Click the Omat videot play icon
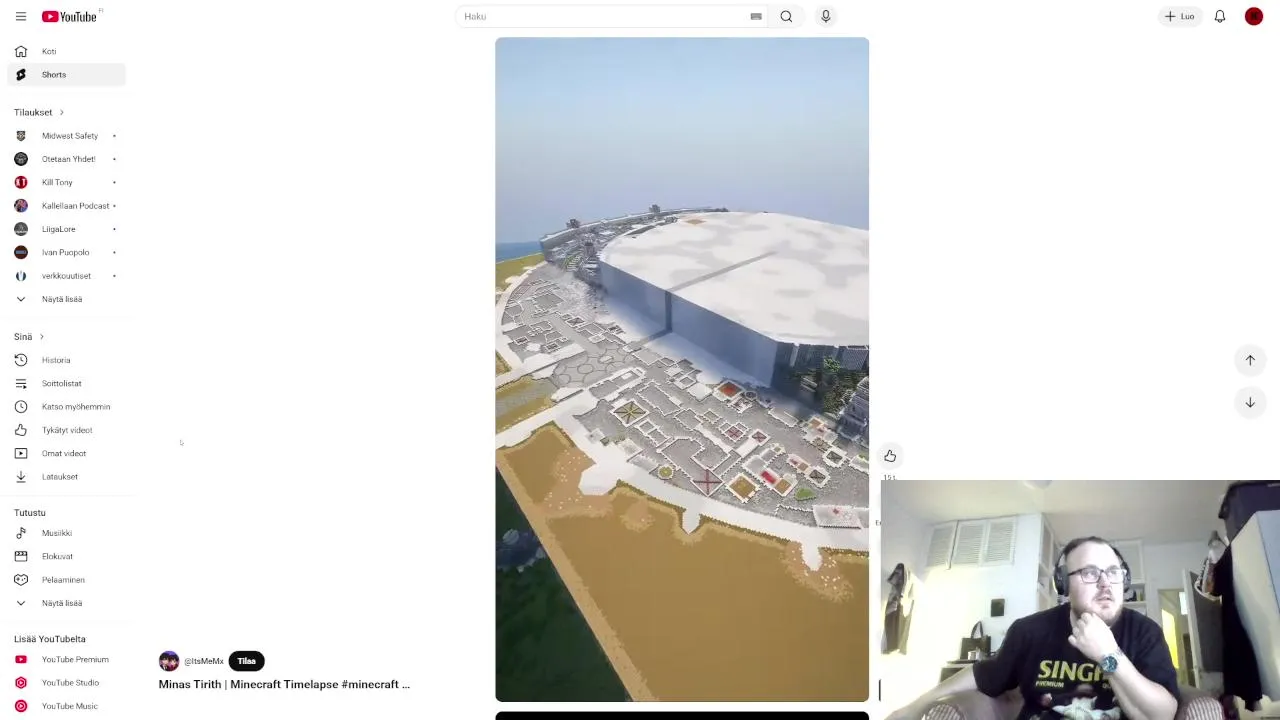1280x720 pixels. (21, 453)
